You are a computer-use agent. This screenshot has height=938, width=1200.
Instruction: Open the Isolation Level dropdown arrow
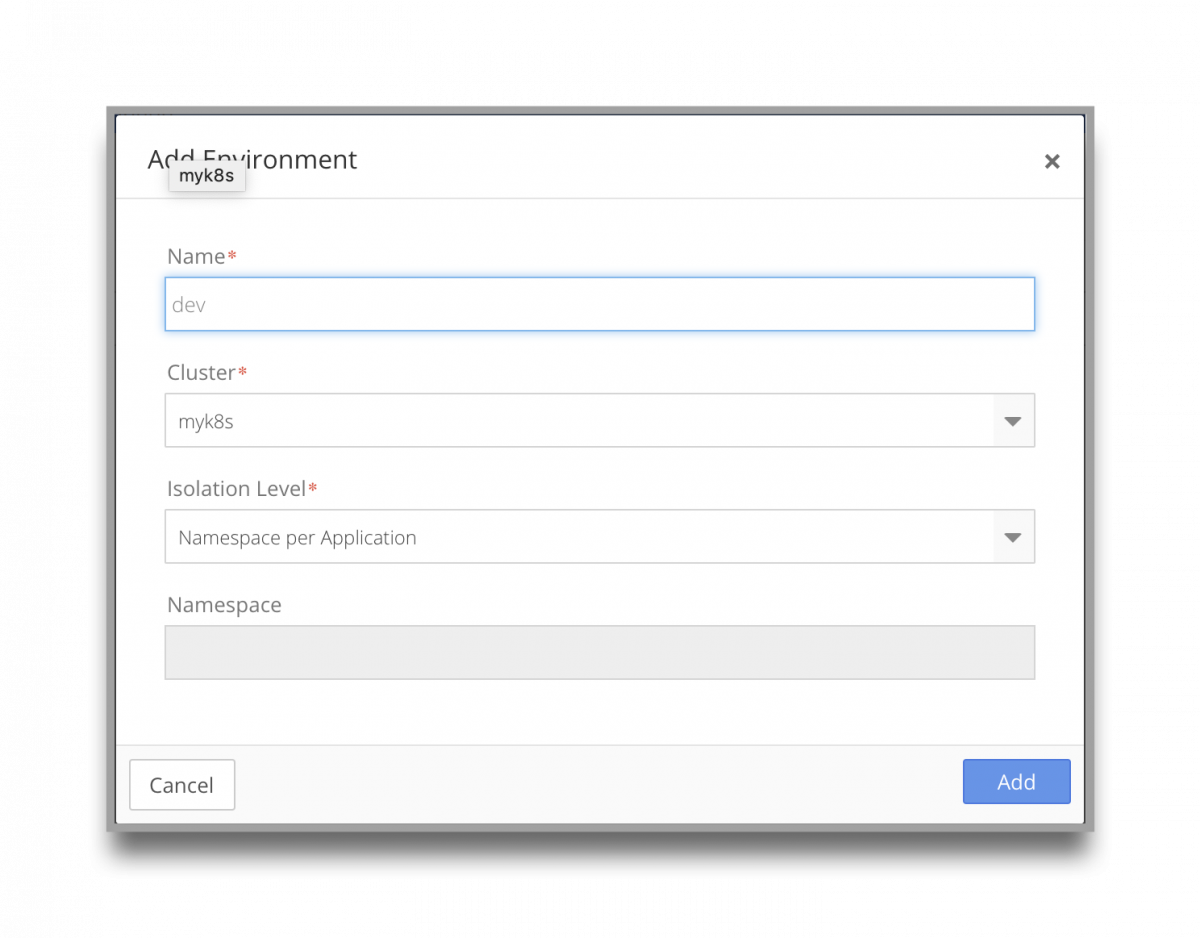(x=1014, y=537)
